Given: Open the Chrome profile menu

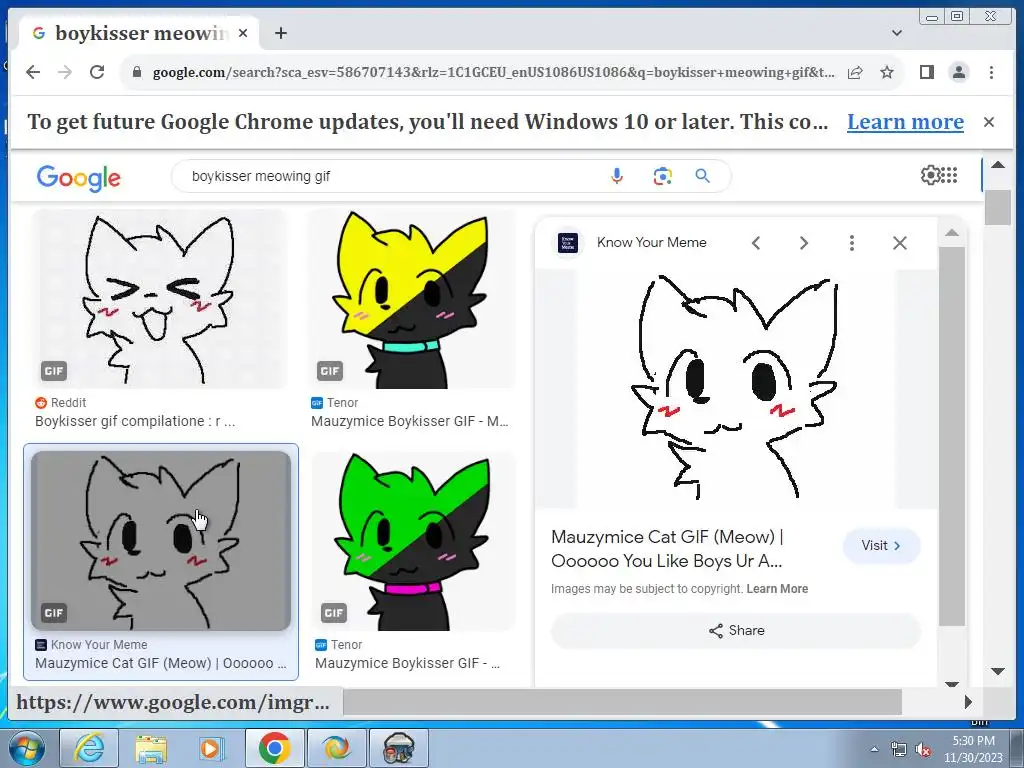Looking at the screenshot, I should 959,72.
